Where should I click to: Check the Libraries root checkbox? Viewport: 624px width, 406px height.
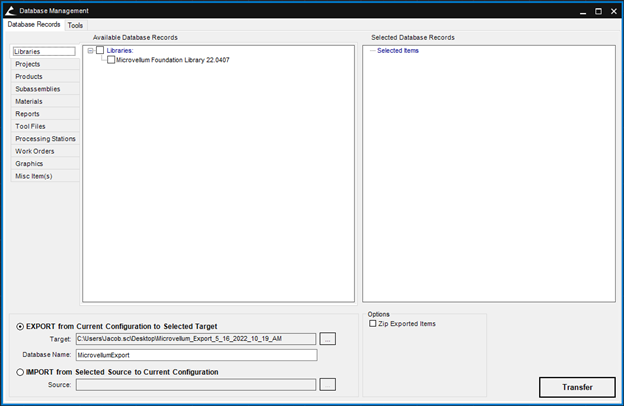[100, 50]
